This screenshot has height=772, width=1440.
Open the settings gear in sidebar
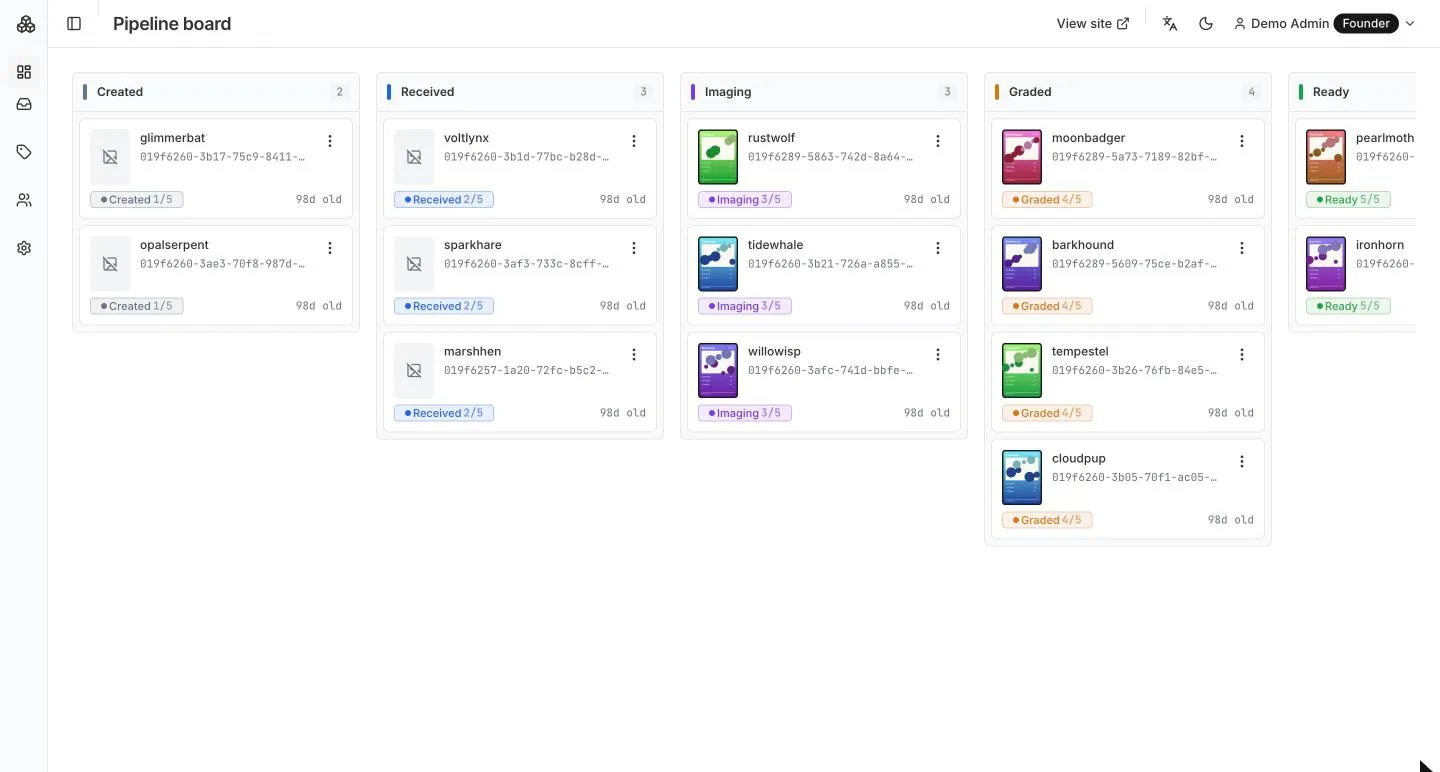pyautogui.click(x=24, y=248)
